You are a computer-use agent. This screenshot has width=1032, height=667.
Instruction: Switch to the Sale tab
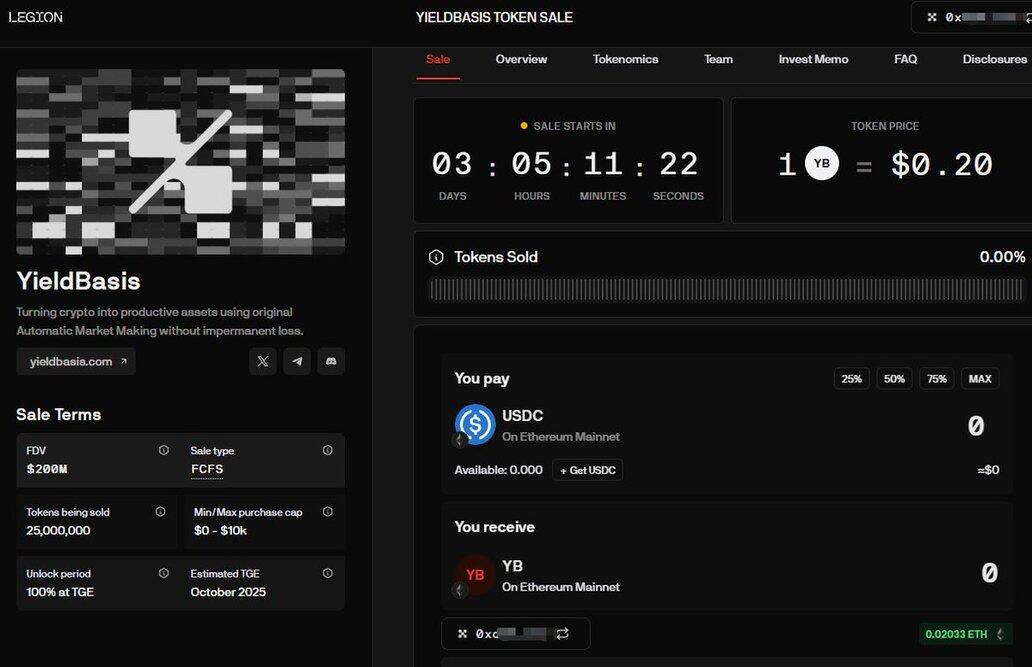438,59
